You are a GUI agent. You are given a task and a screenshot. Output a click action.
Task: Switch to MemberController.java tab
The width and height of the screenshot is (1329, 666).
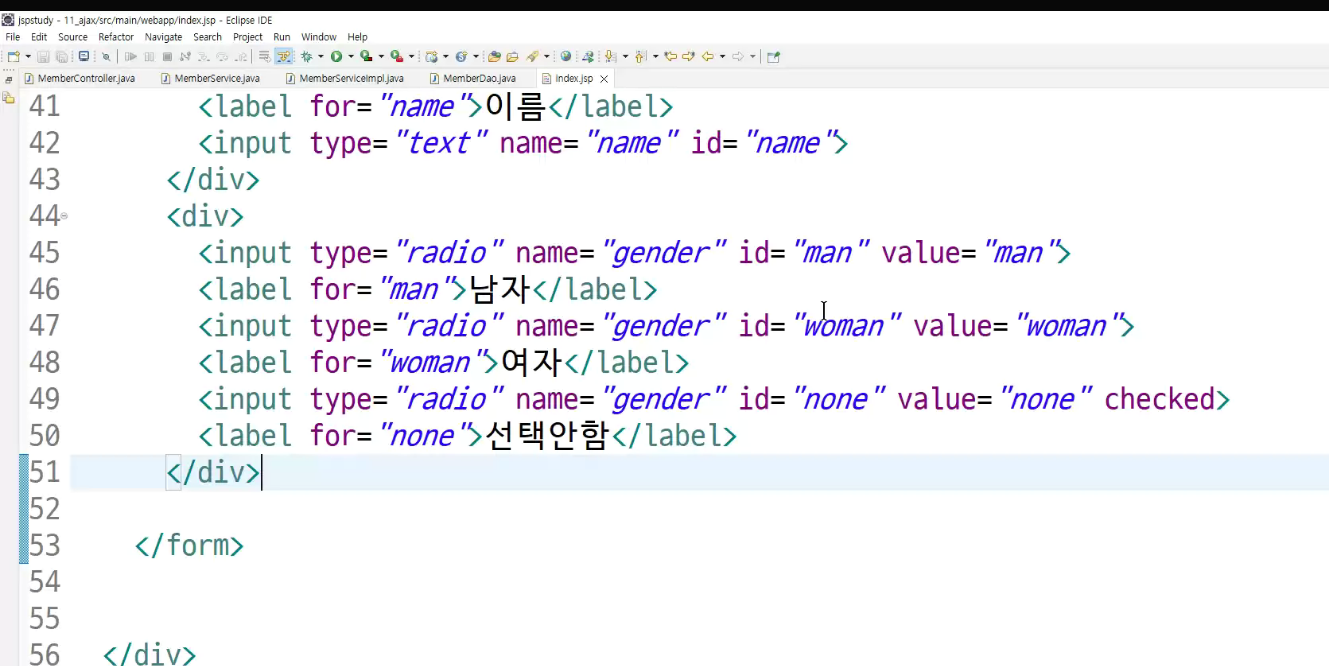(79, 78)
